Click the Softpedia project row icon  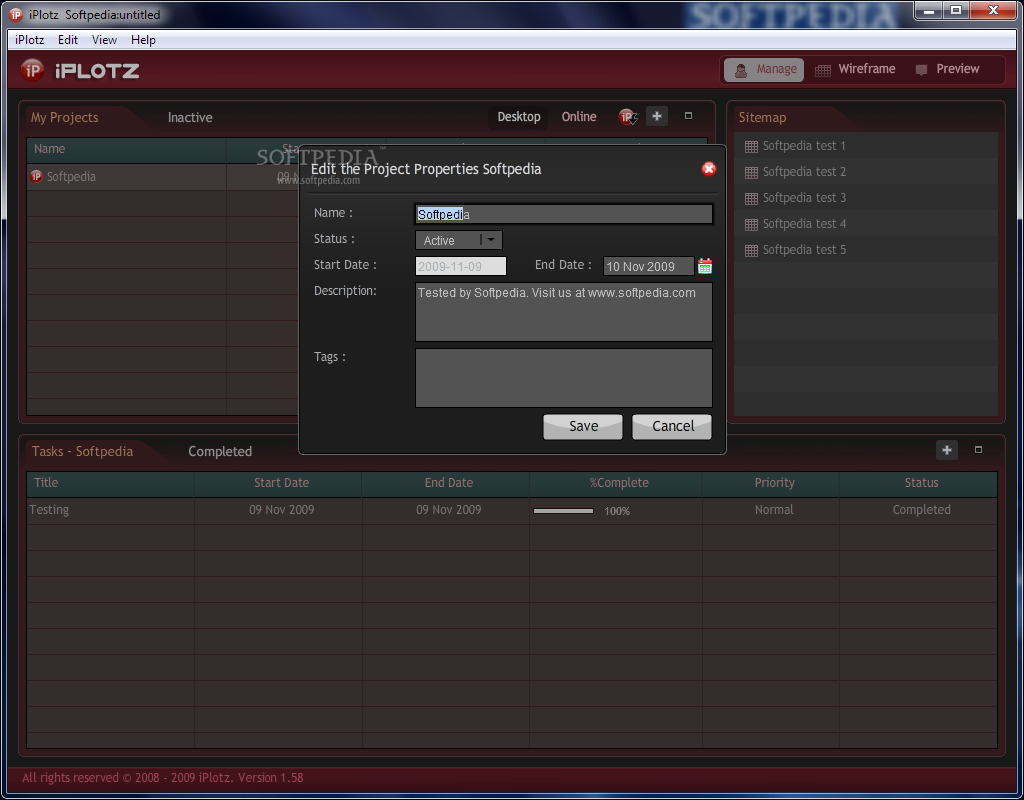click(37, 176)
